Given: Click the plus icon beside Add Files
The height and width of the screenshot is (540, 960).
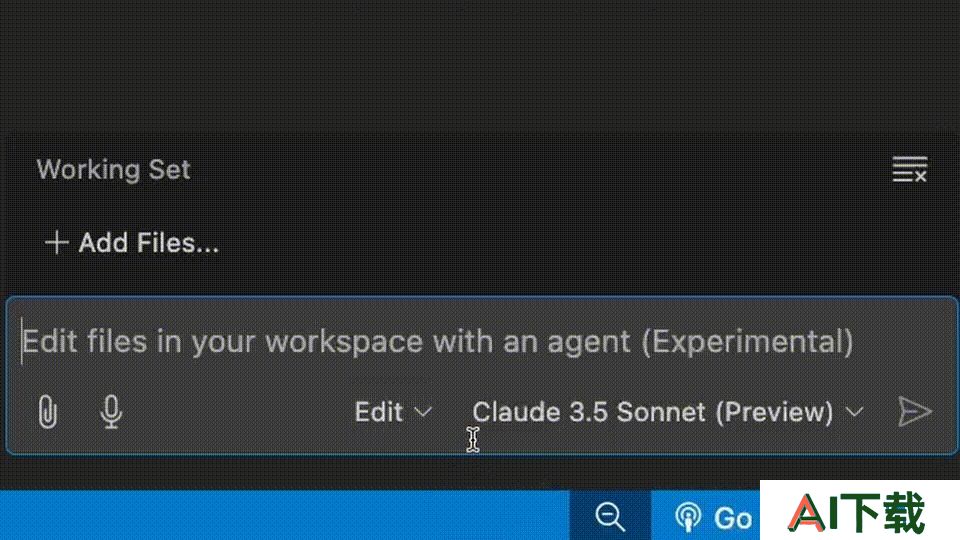Looking at the screenshot, I should (x=56, y=242).
